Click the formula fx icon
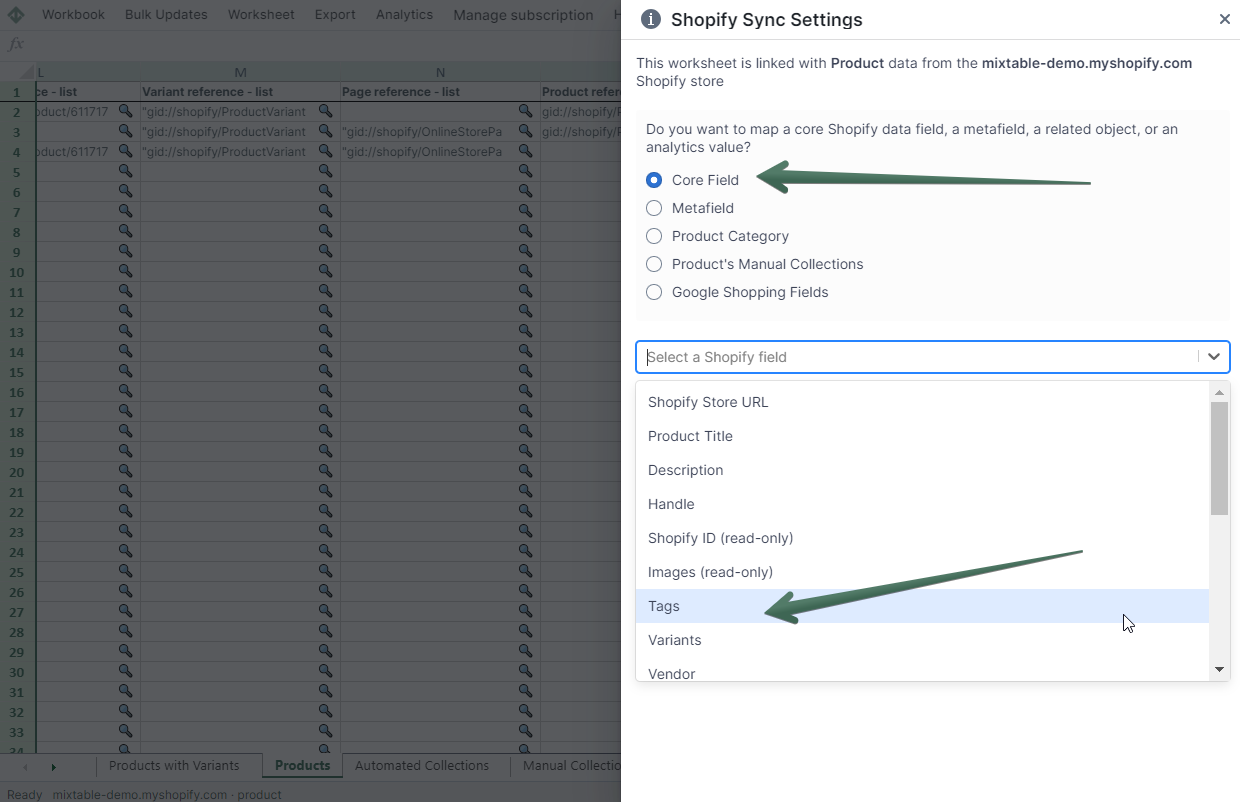 pyautogui.click(x=16, y=45)
